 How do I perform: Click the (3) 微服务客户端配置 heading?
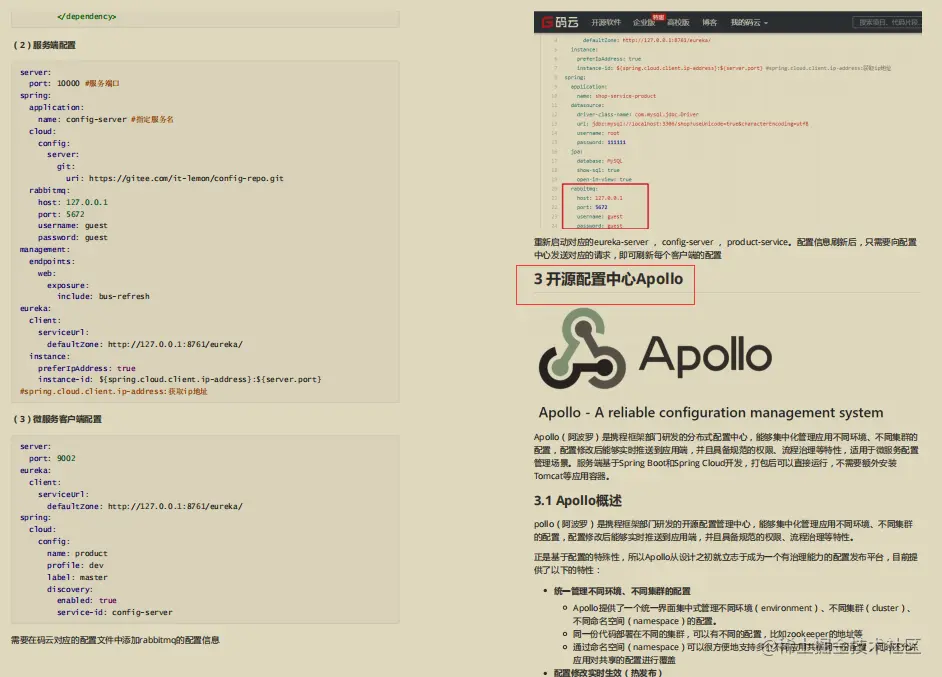click(x=57, y=419)
